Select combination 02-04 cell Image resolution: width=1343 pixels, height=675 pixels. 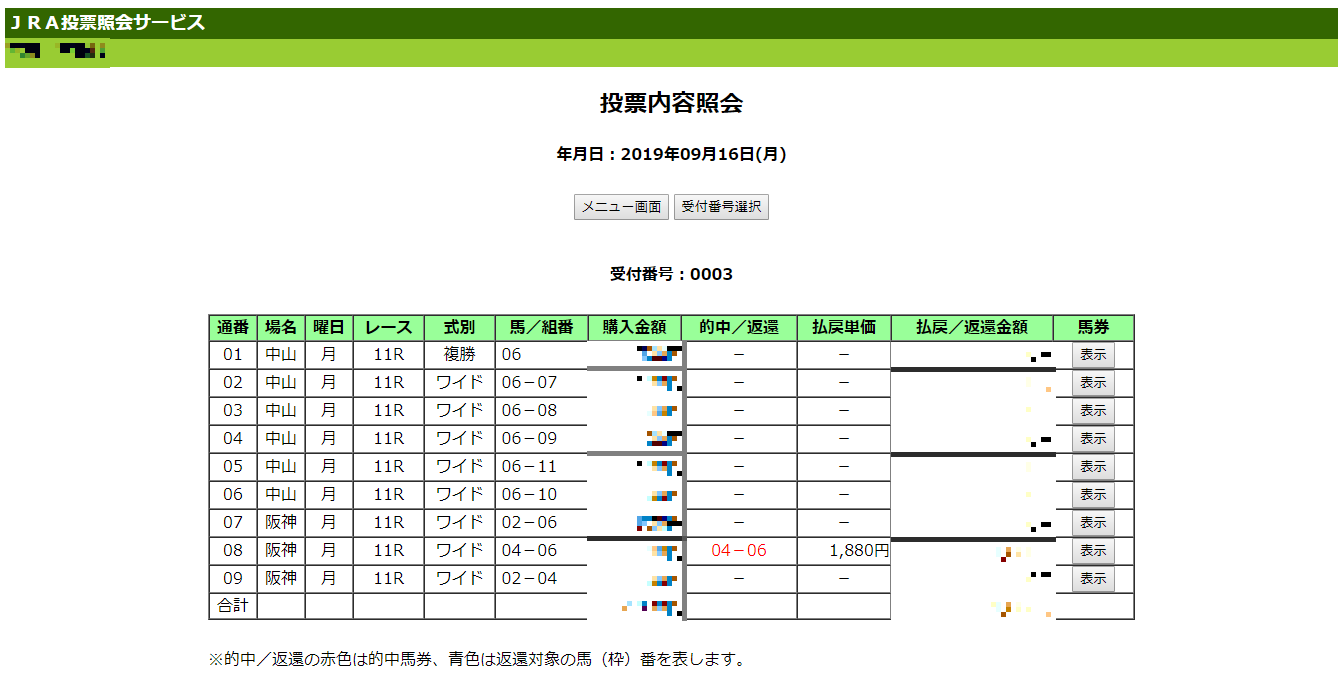pyautogui.click(x=542, y=578)
